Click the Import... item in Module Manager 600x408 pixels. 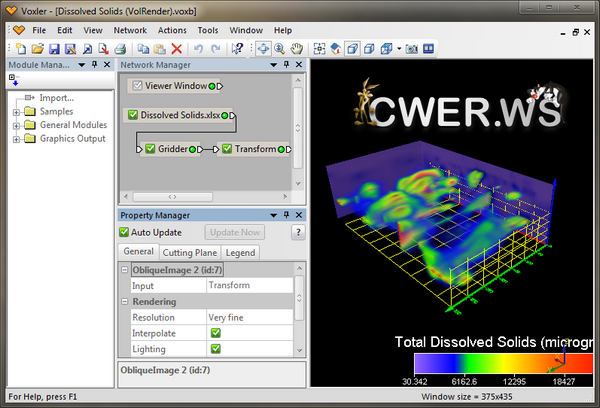57,98
